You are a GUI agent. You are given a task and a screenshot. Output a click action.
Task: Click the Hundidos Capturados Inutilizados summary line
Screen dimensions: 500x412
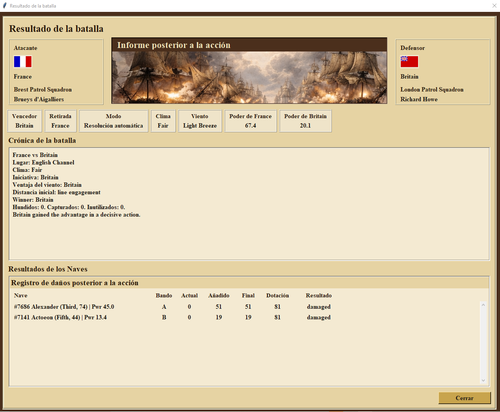tap(69, 207)
